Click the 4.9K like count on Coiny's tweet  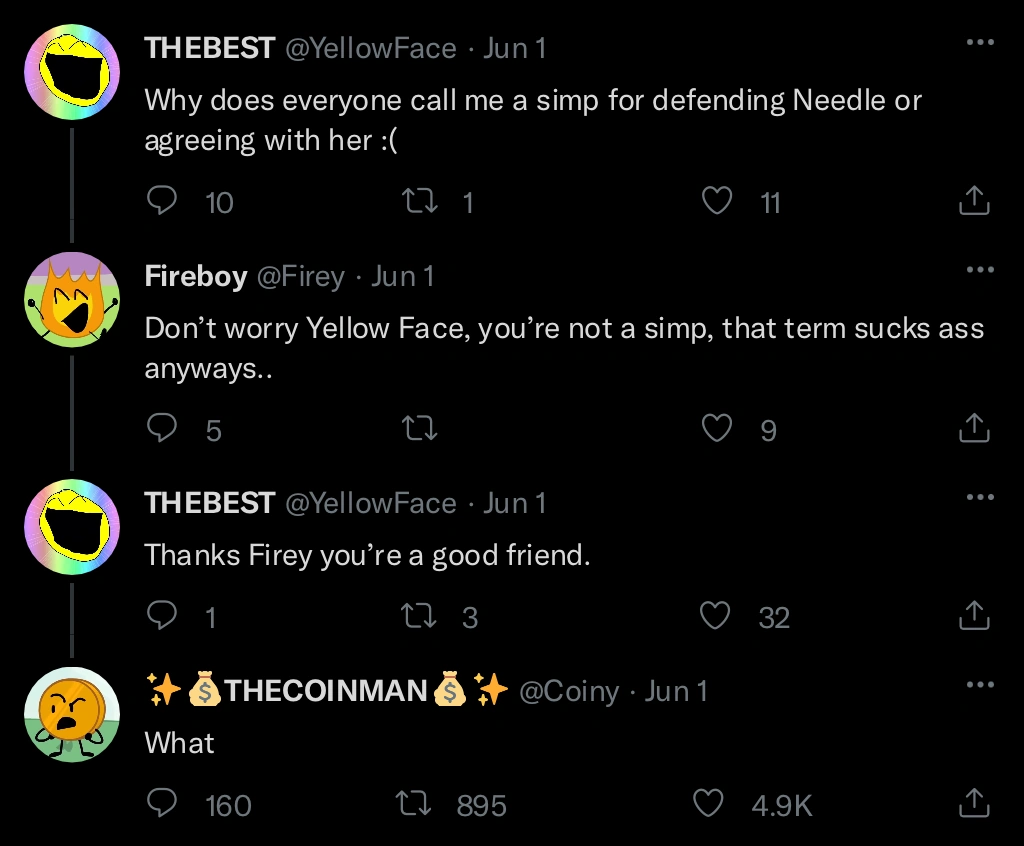click(x=780, y=803)
